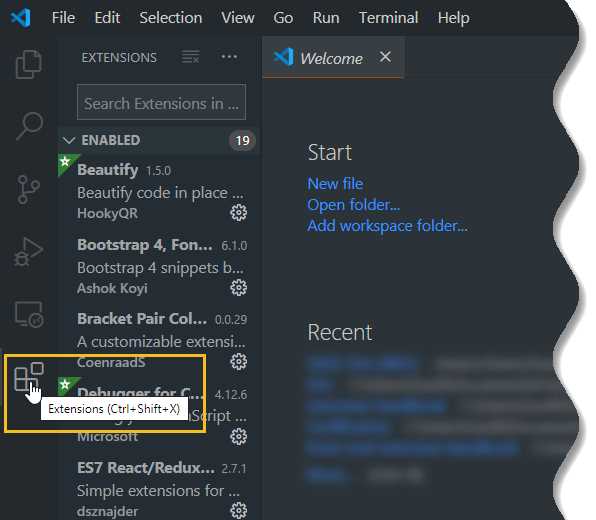The width and height of the screenshot is (596, 520).
Task: Collapse the ENABLED extensions section
Action: [x=69, y=140]
